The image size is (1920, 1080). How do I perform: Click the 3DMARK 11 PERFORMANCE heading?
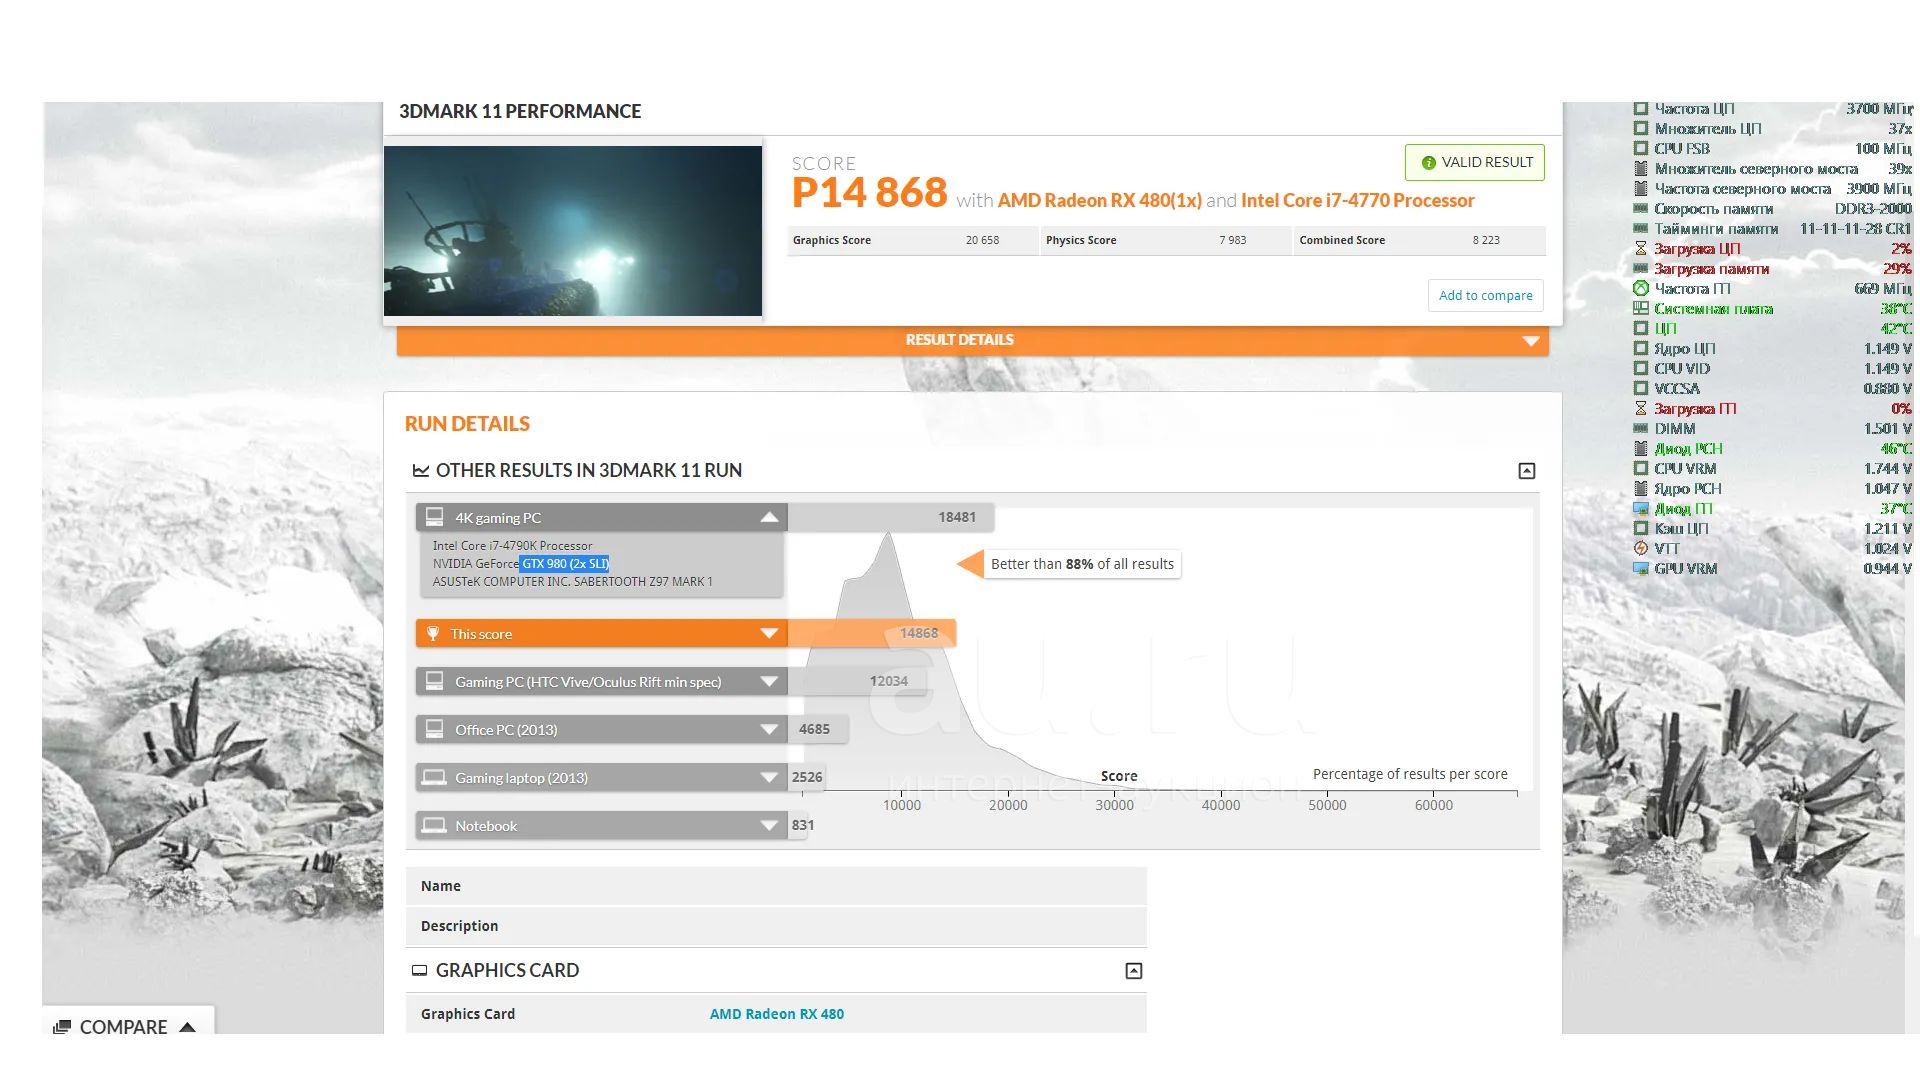point(520,111)
